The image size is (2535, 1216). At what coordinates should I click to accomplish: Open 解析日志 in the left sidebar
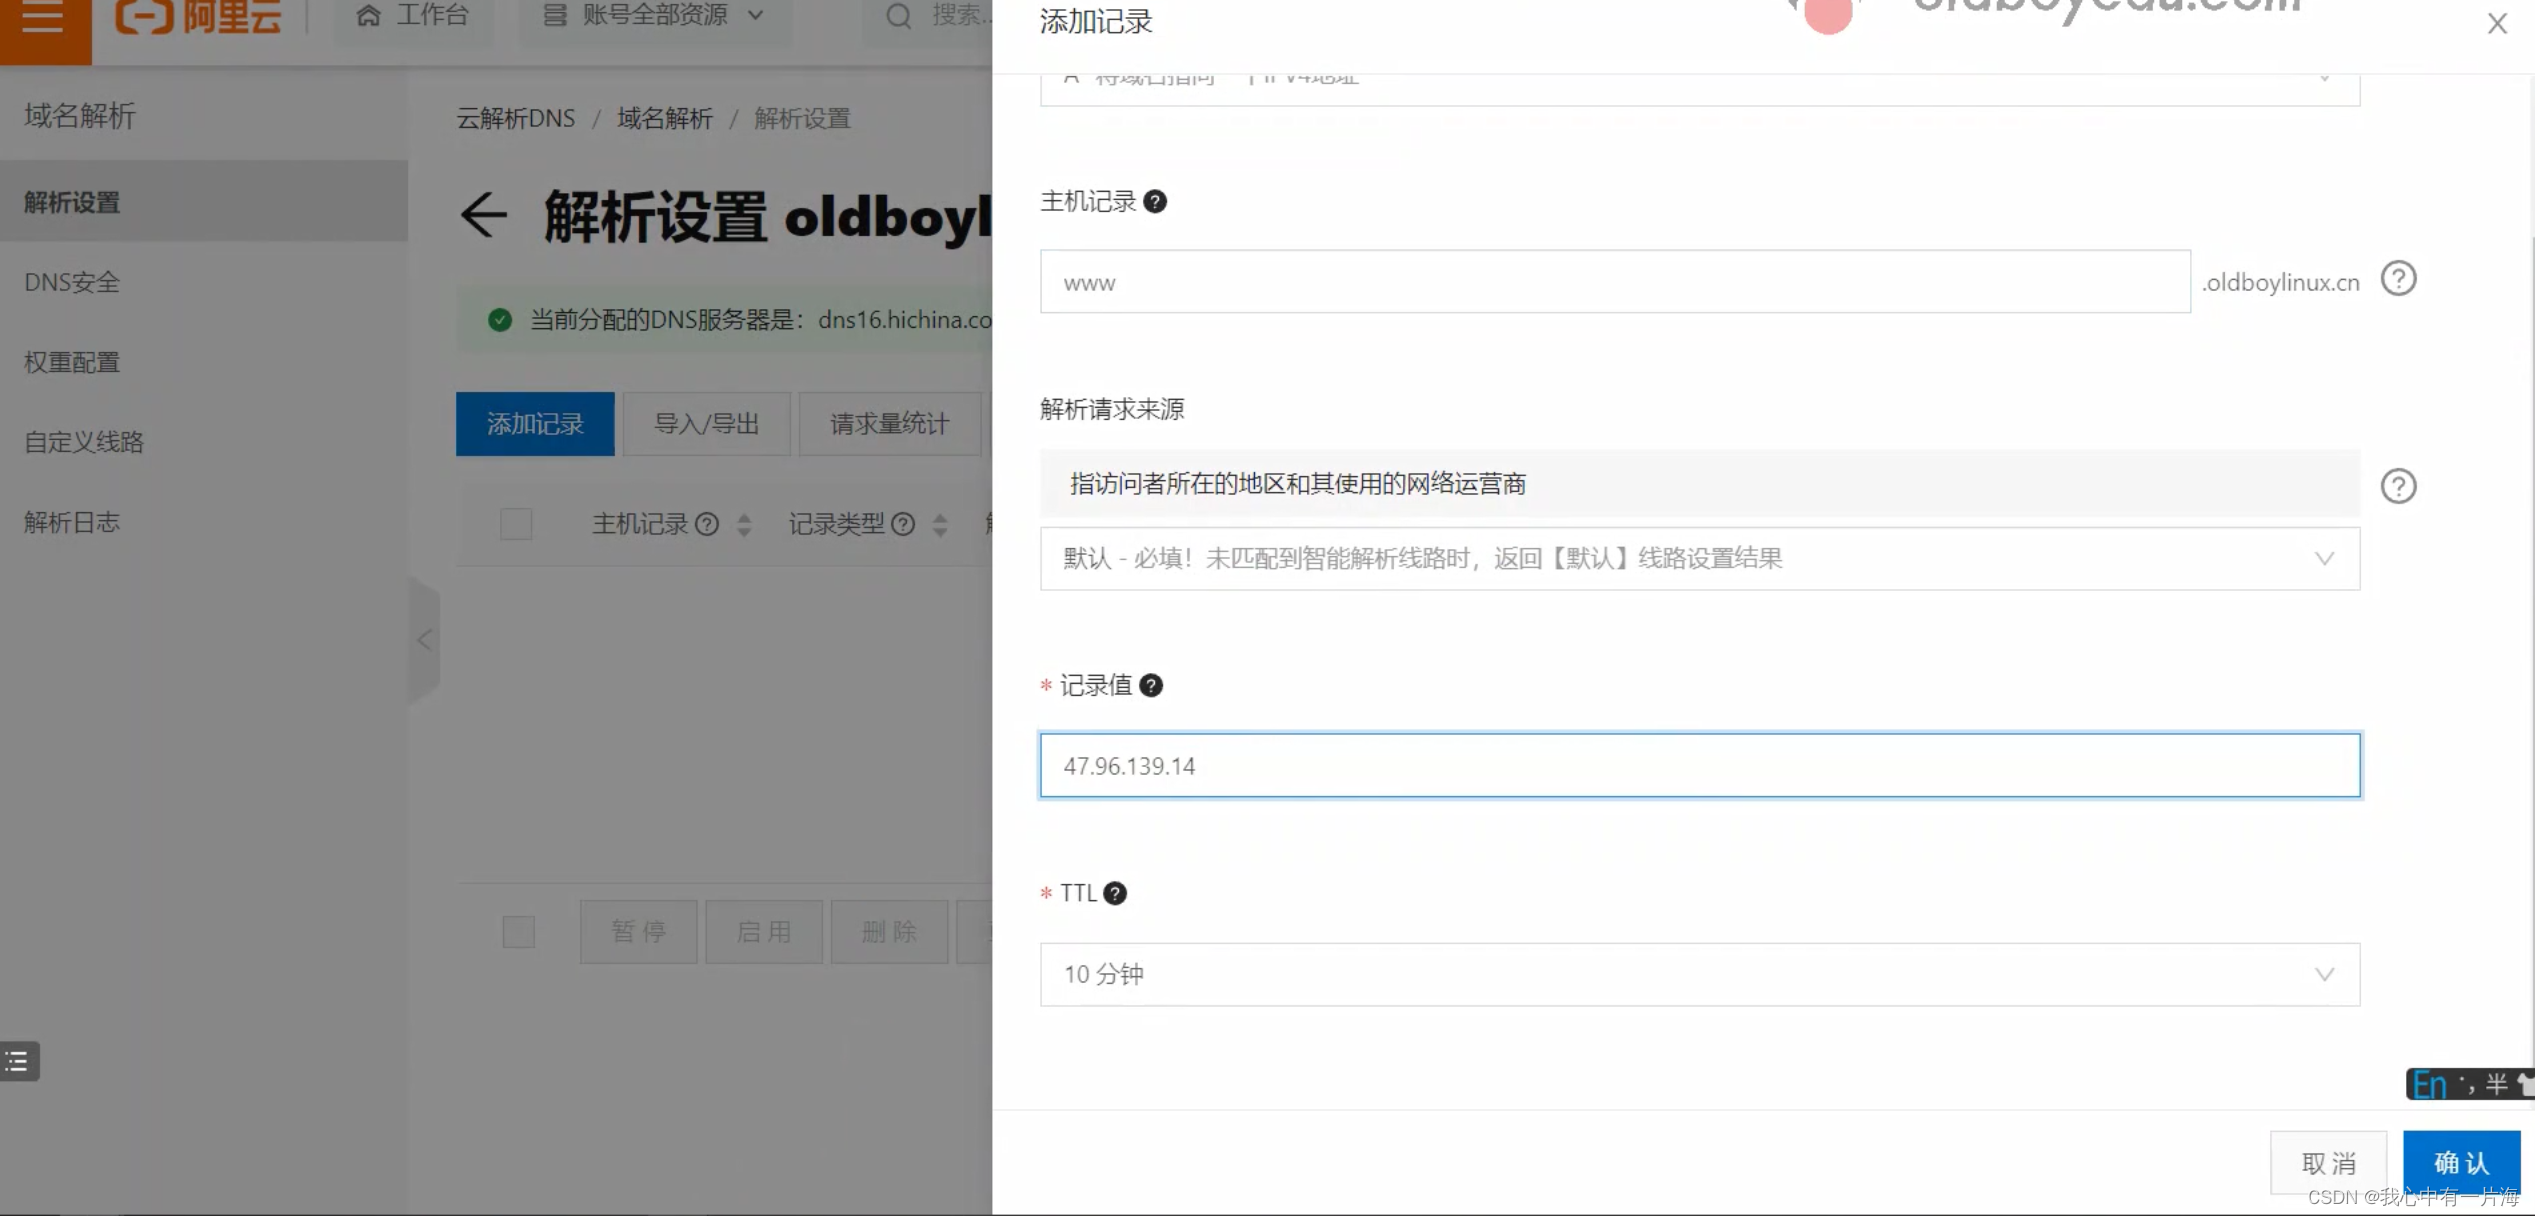click(x=72, y=523)
